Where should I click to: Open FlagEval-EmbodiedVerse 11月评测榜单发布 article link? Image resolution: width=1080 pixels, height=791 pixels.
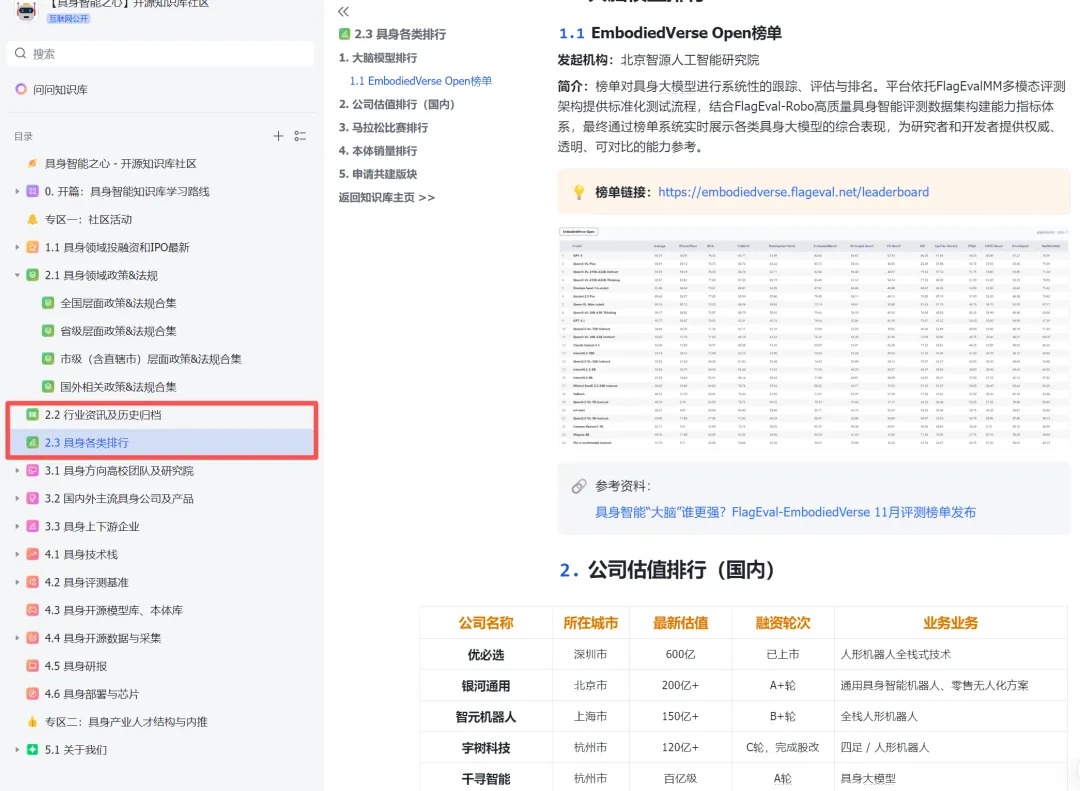point(785,512)
